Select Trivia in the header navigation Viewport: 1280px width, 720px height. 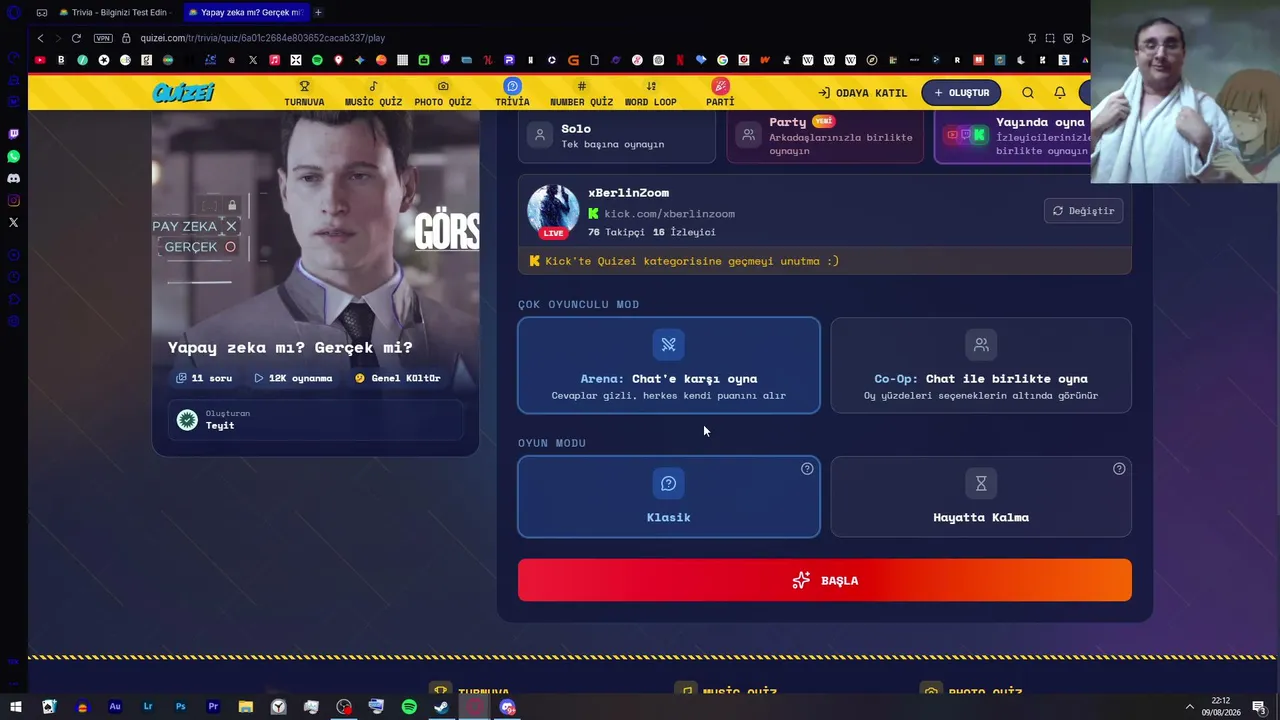click(x=512, y=93)
